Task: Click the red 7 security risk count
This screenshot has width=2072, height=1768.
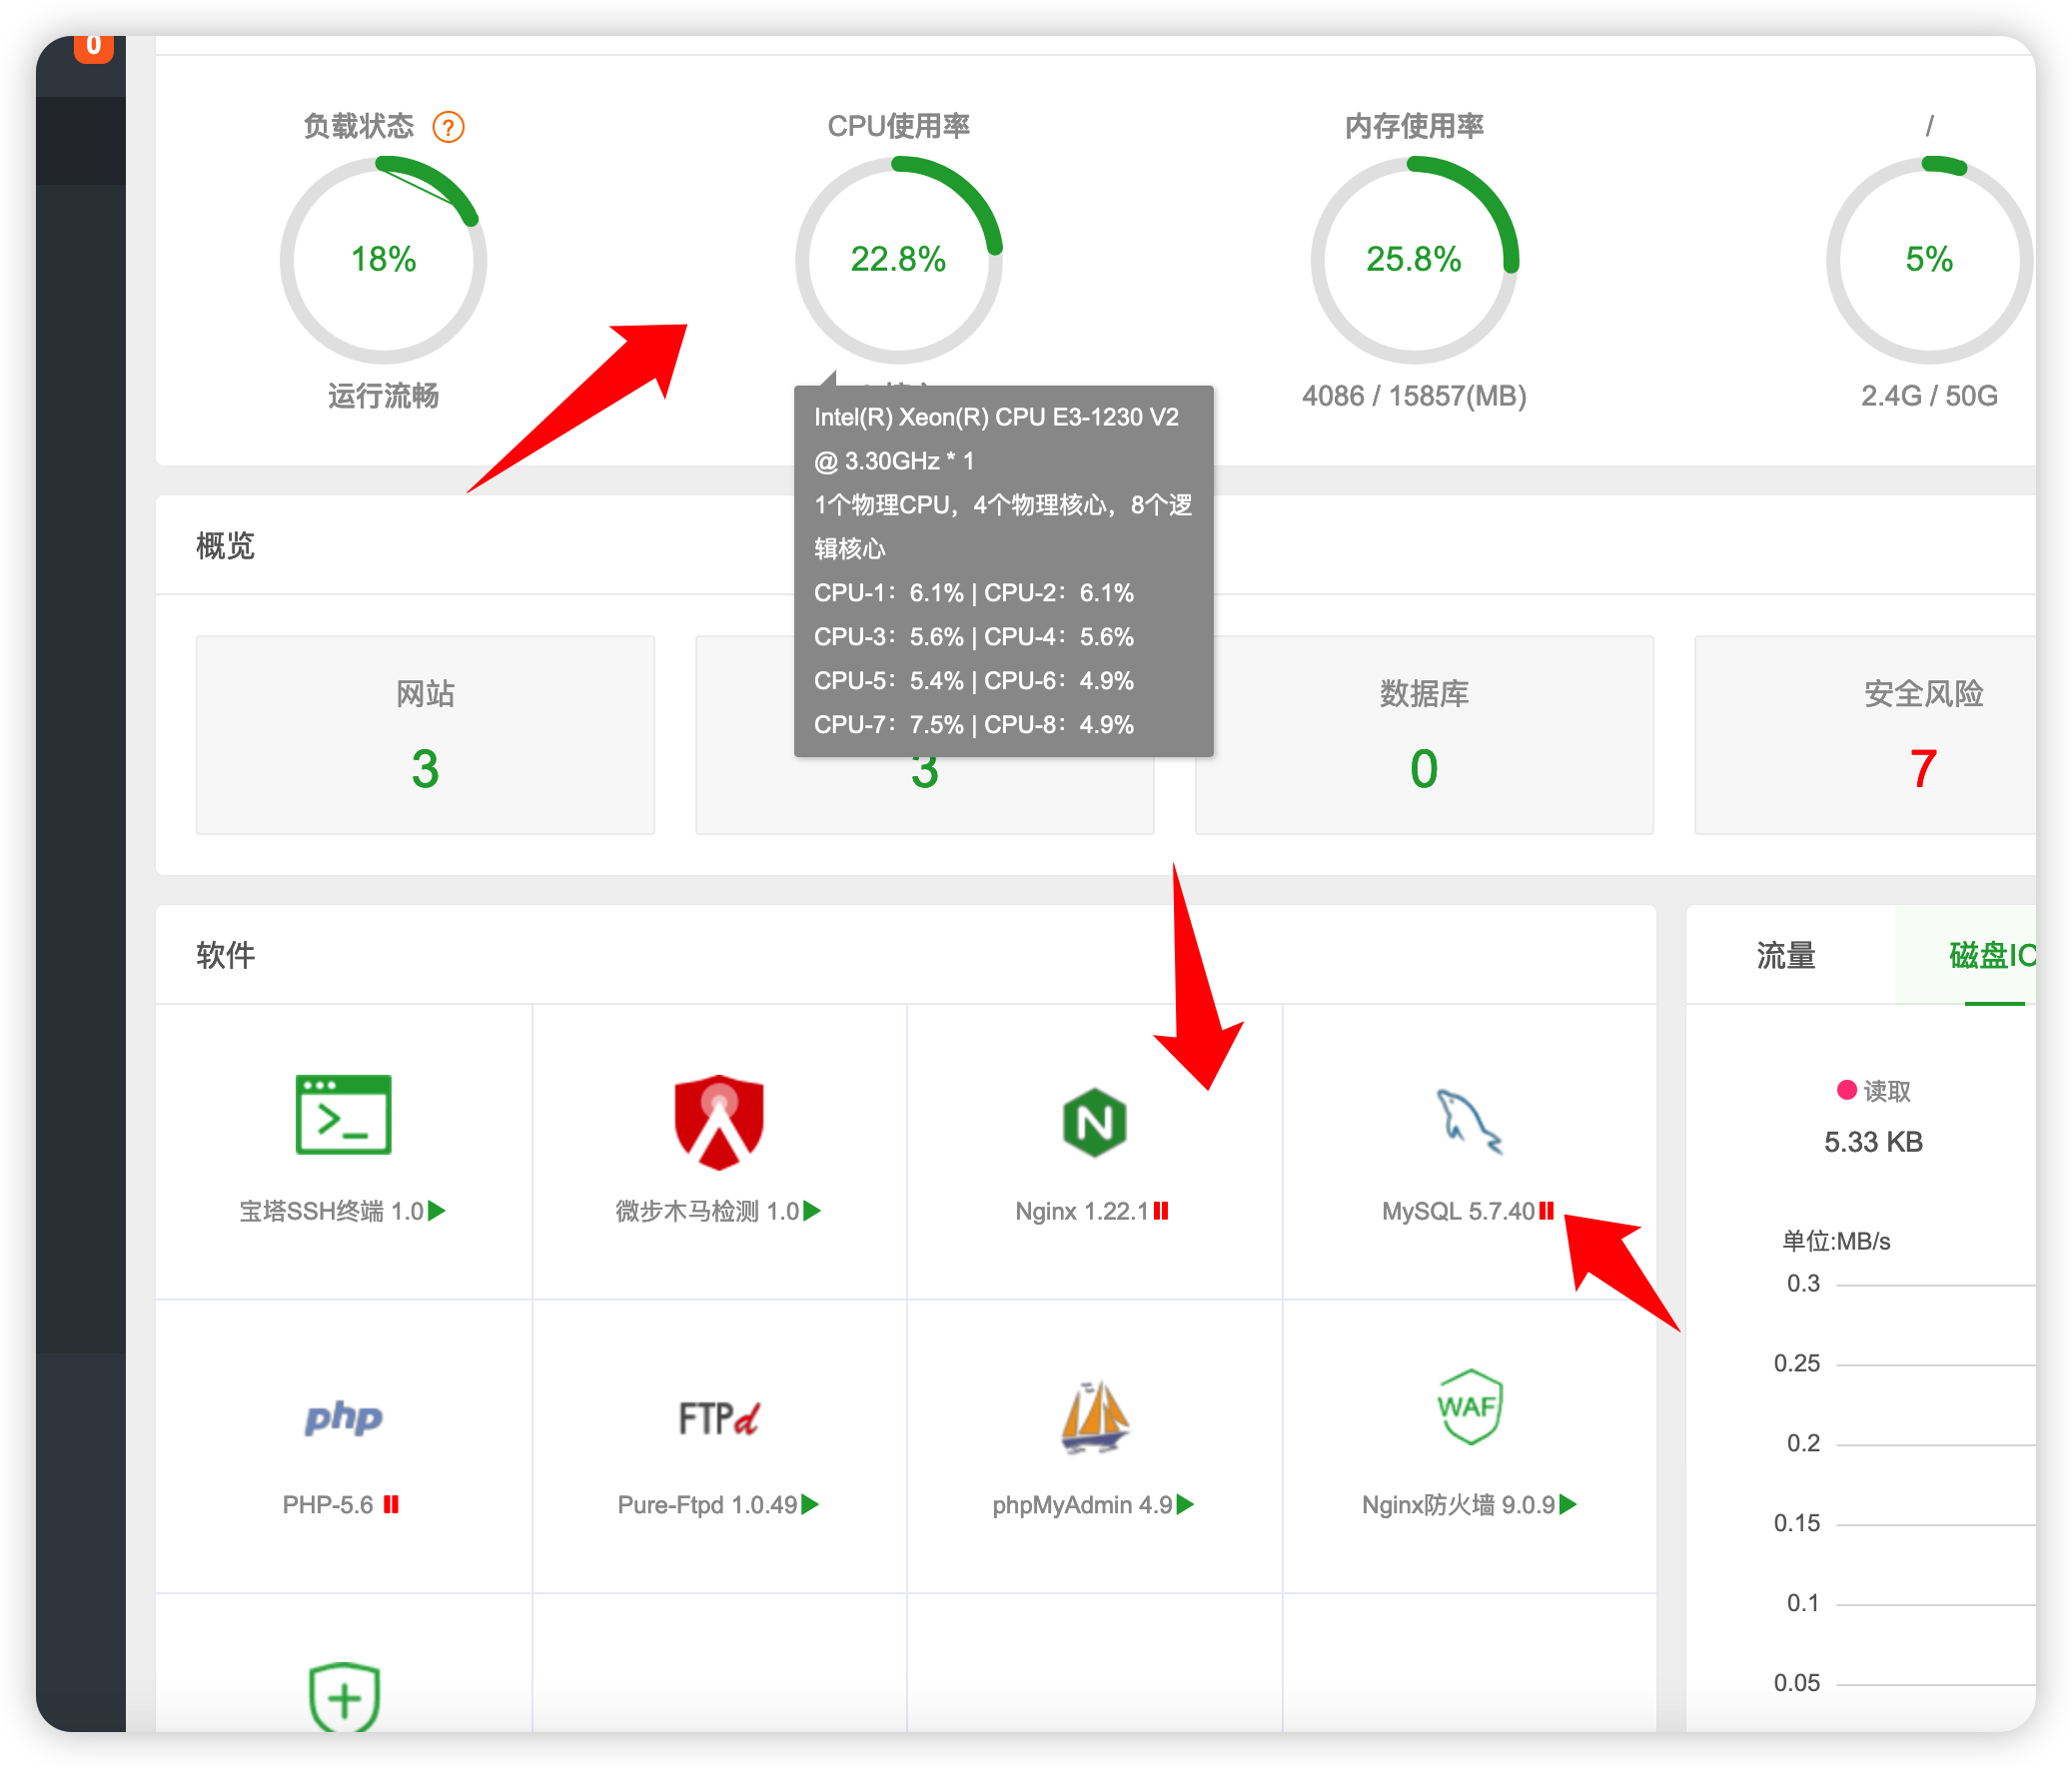Action: click(x=1923, y=768)
